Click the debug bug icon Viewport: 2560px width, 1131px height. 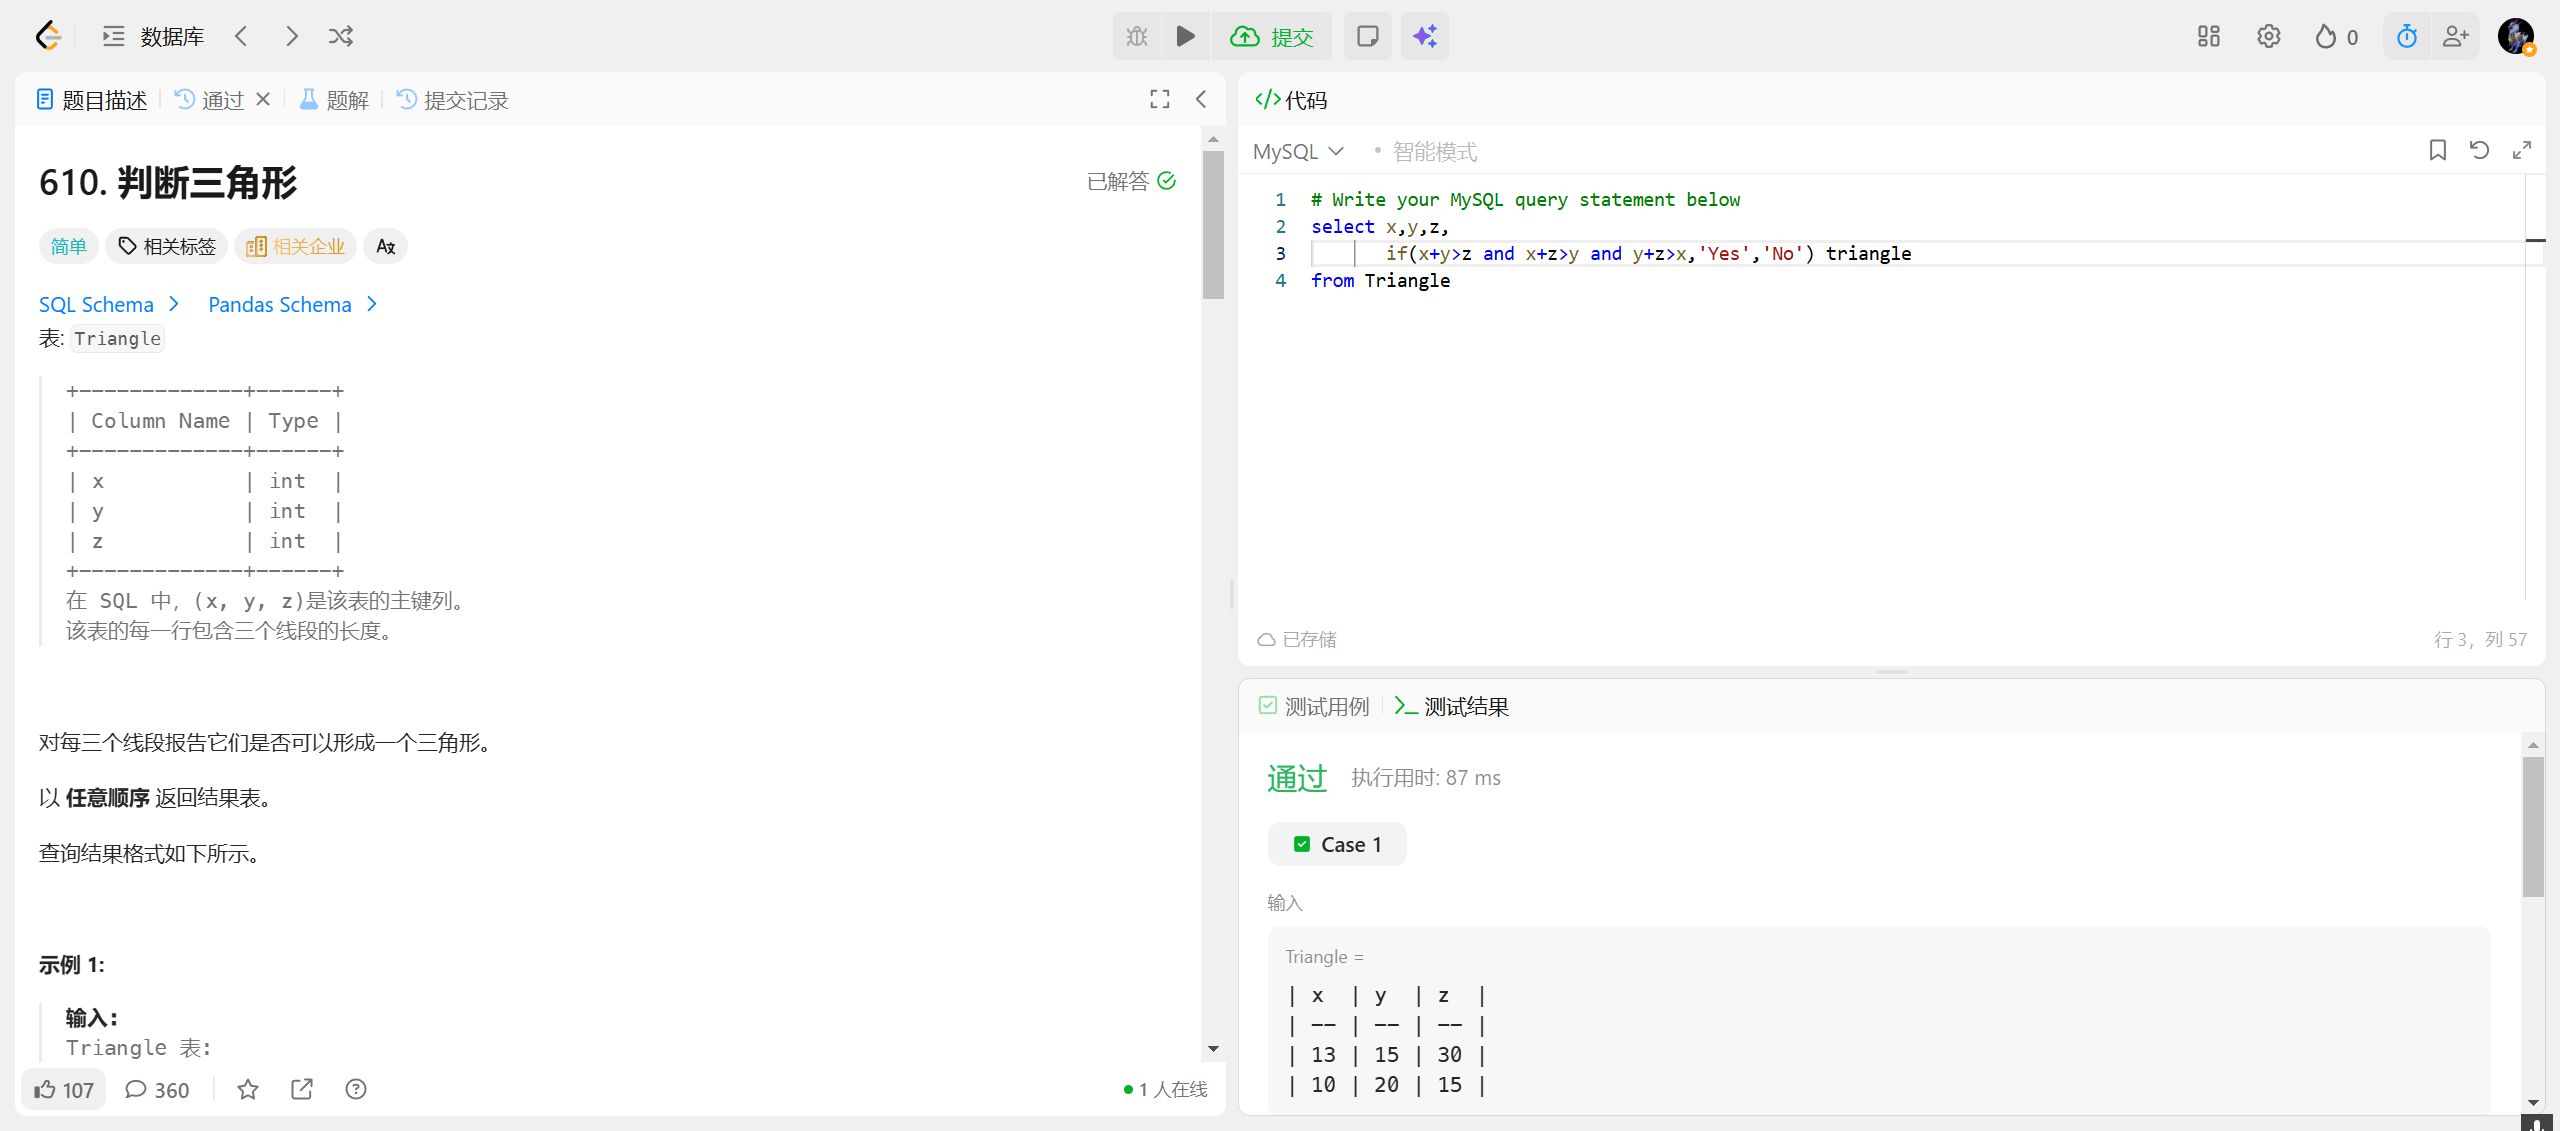pyautogui.click(x=1137, y=37)
